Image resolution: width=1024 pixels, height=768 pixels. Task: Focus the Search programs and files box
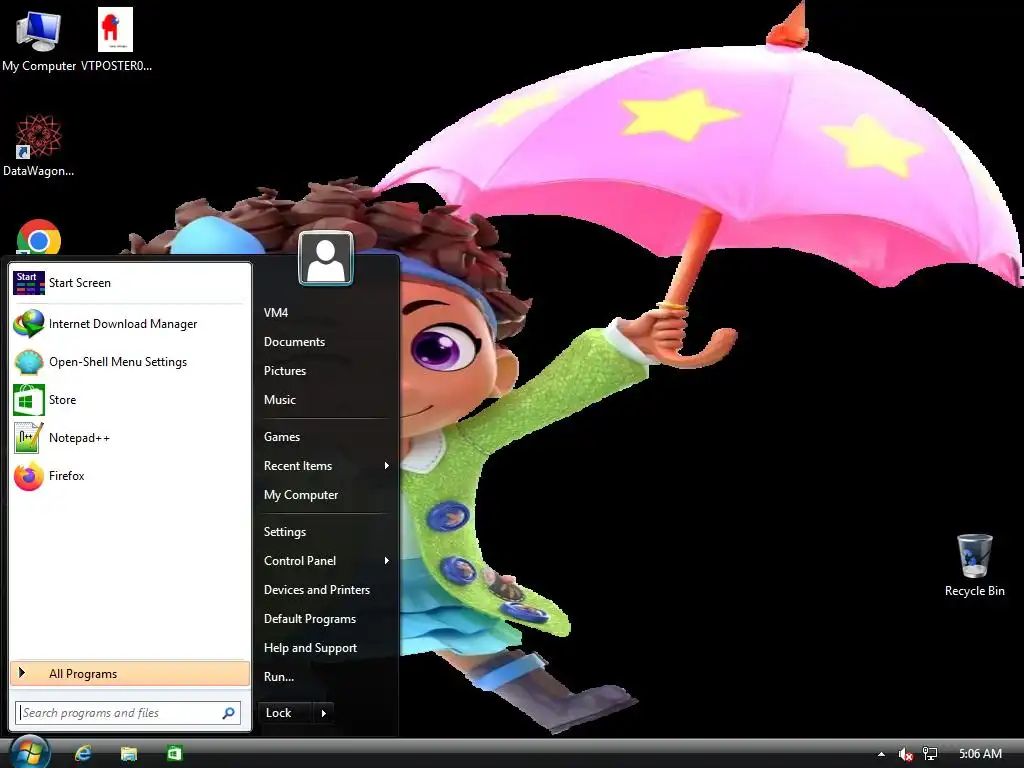pyautogui.click(x=128, y=713)
